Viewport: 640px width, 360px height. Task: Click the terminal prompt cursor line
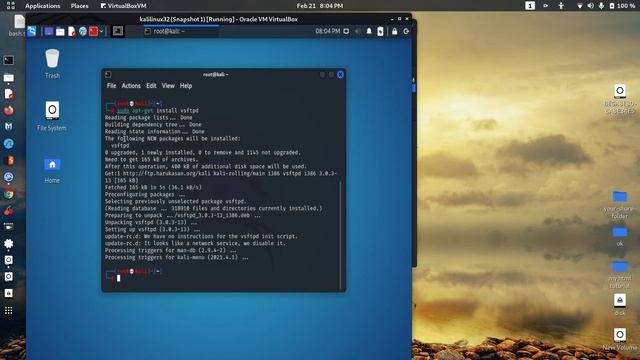[118, 278]
